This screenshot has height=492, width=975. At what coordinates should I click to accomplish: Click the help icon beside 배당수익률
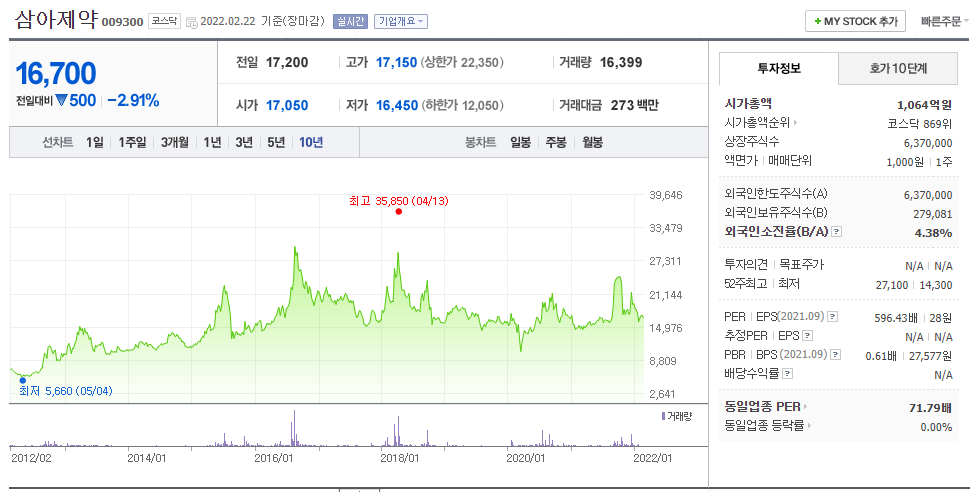[x=787, y=374]
